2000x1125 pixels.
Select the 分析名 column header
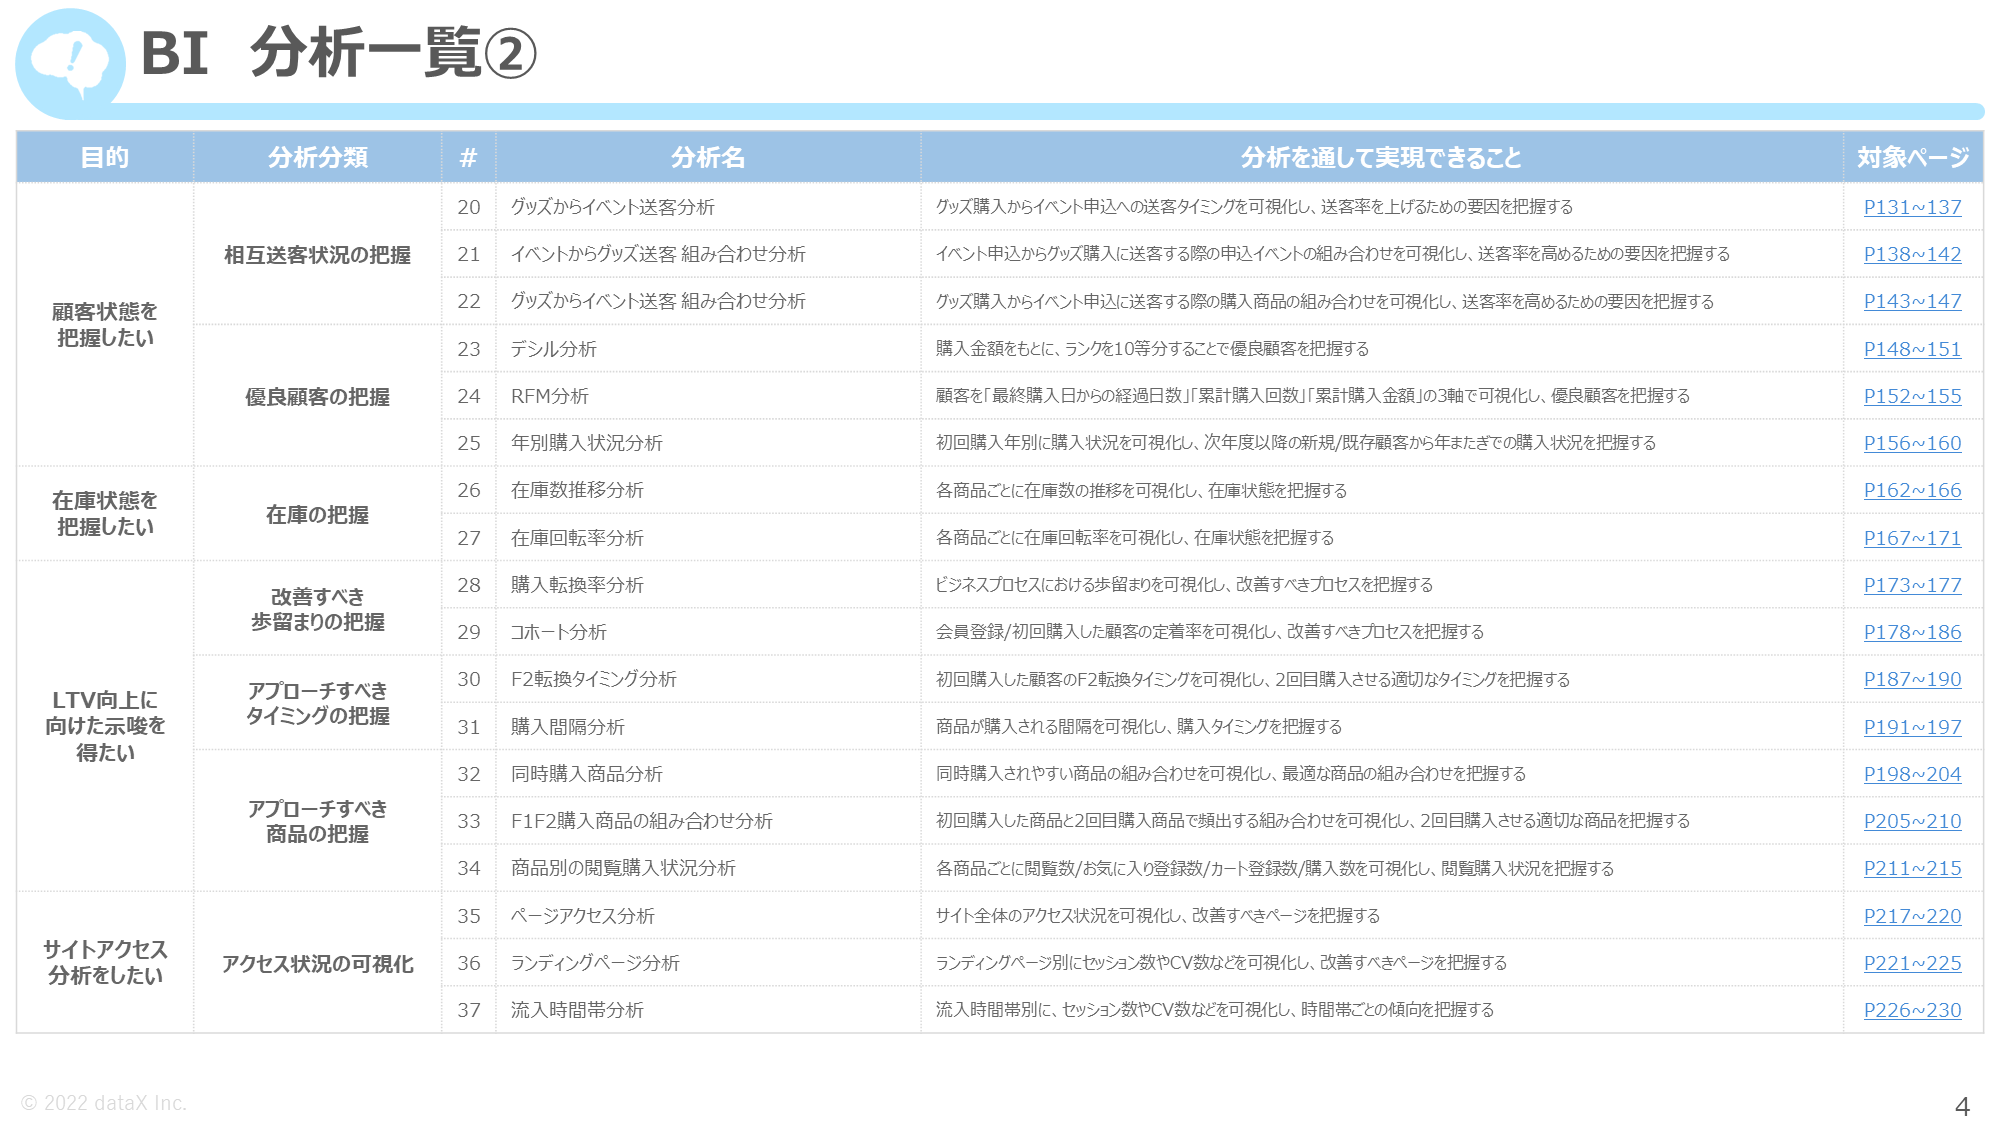pyautogui.click(x=708, y=157)
